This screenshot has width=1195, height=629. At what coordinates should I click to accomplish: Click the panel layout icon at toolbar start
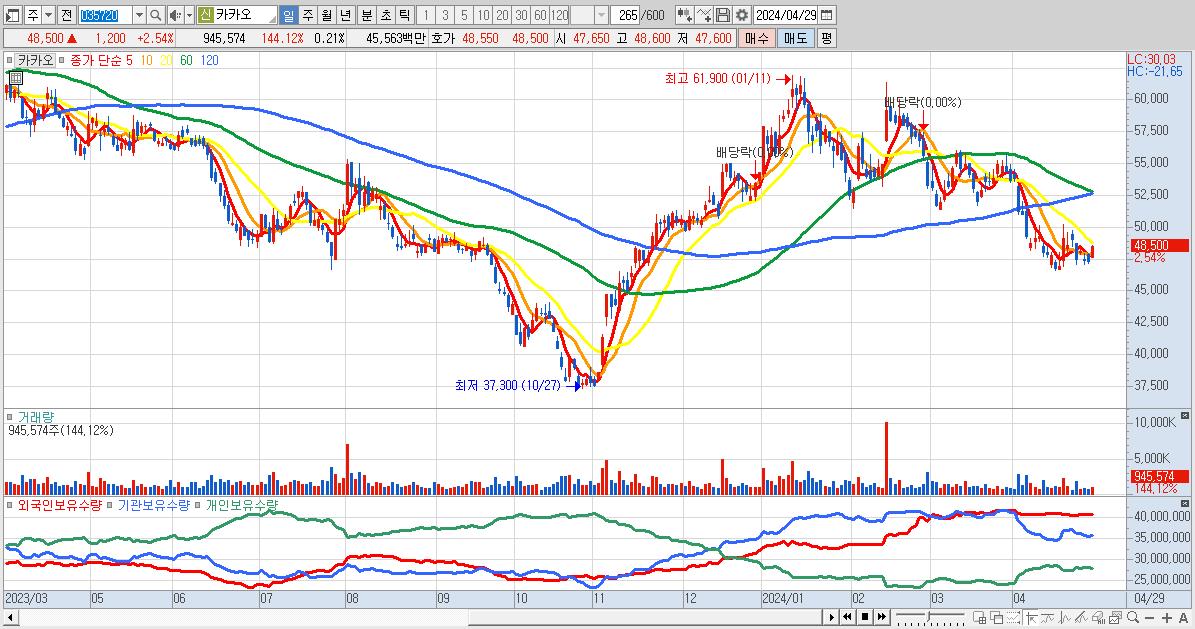[x=12, y=15]
